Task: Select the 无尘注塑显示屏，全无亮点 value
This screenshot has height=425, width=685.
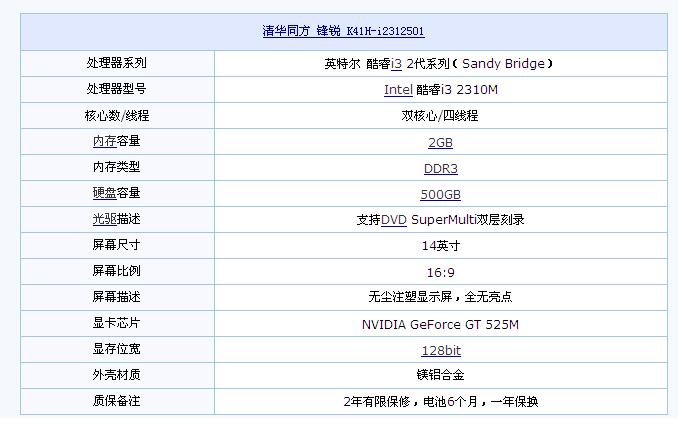Action: (440, 297)
